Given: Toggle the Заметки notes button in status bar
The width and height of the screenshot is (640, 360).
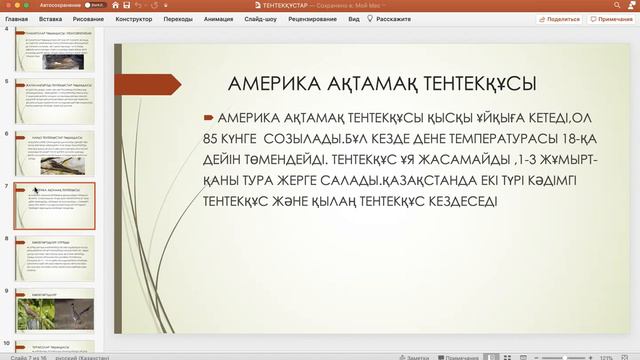Looking at the screenshot, I should 414,358.
